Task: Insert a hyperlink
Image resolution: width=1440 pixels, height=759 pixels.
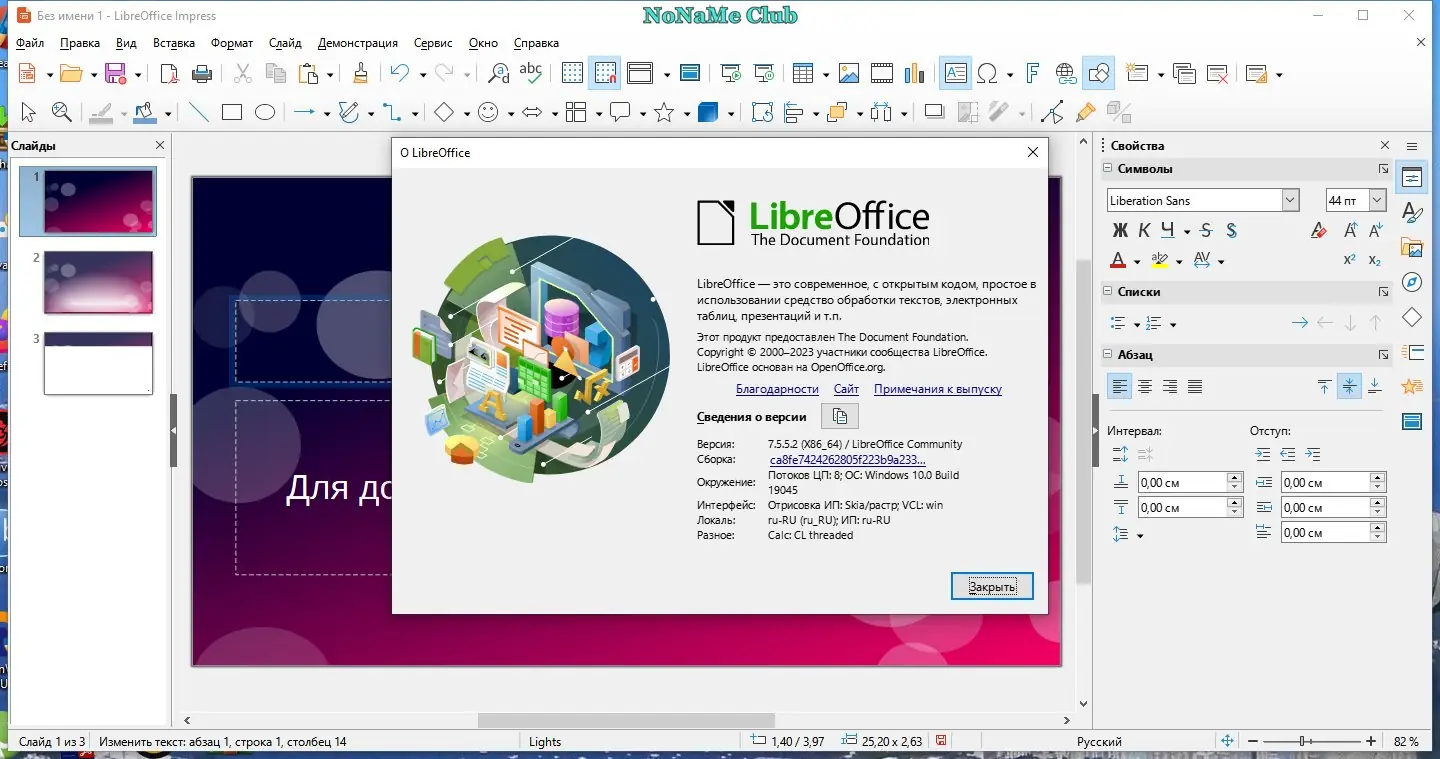Action: click(x=1066, y=73)
